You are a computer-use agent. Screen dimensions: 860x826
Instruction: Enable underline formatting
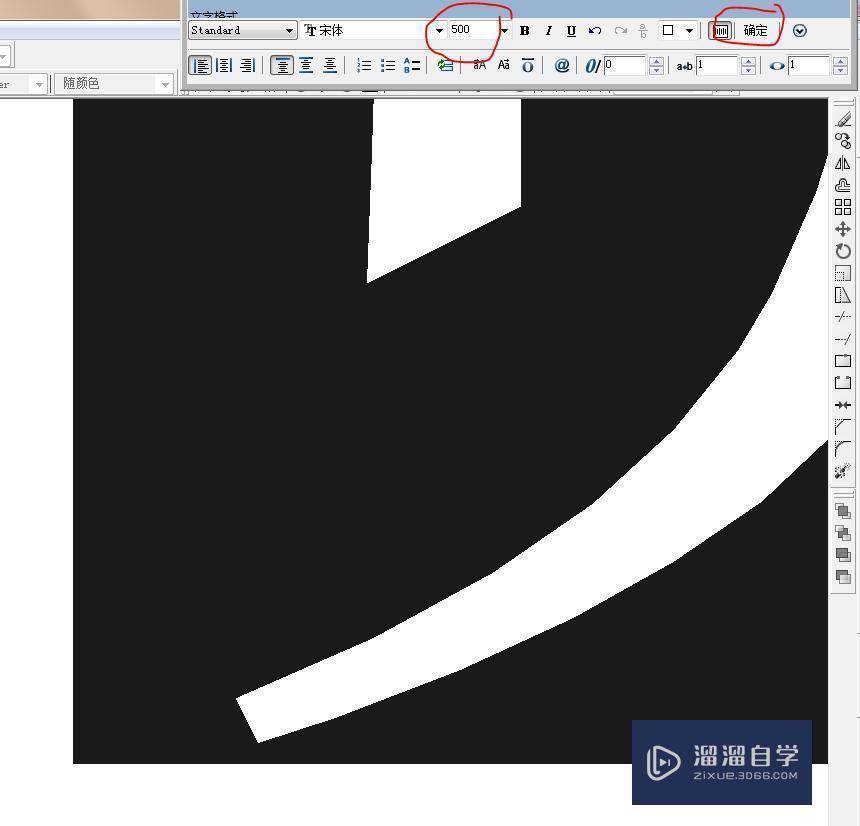tap(570, 31)
